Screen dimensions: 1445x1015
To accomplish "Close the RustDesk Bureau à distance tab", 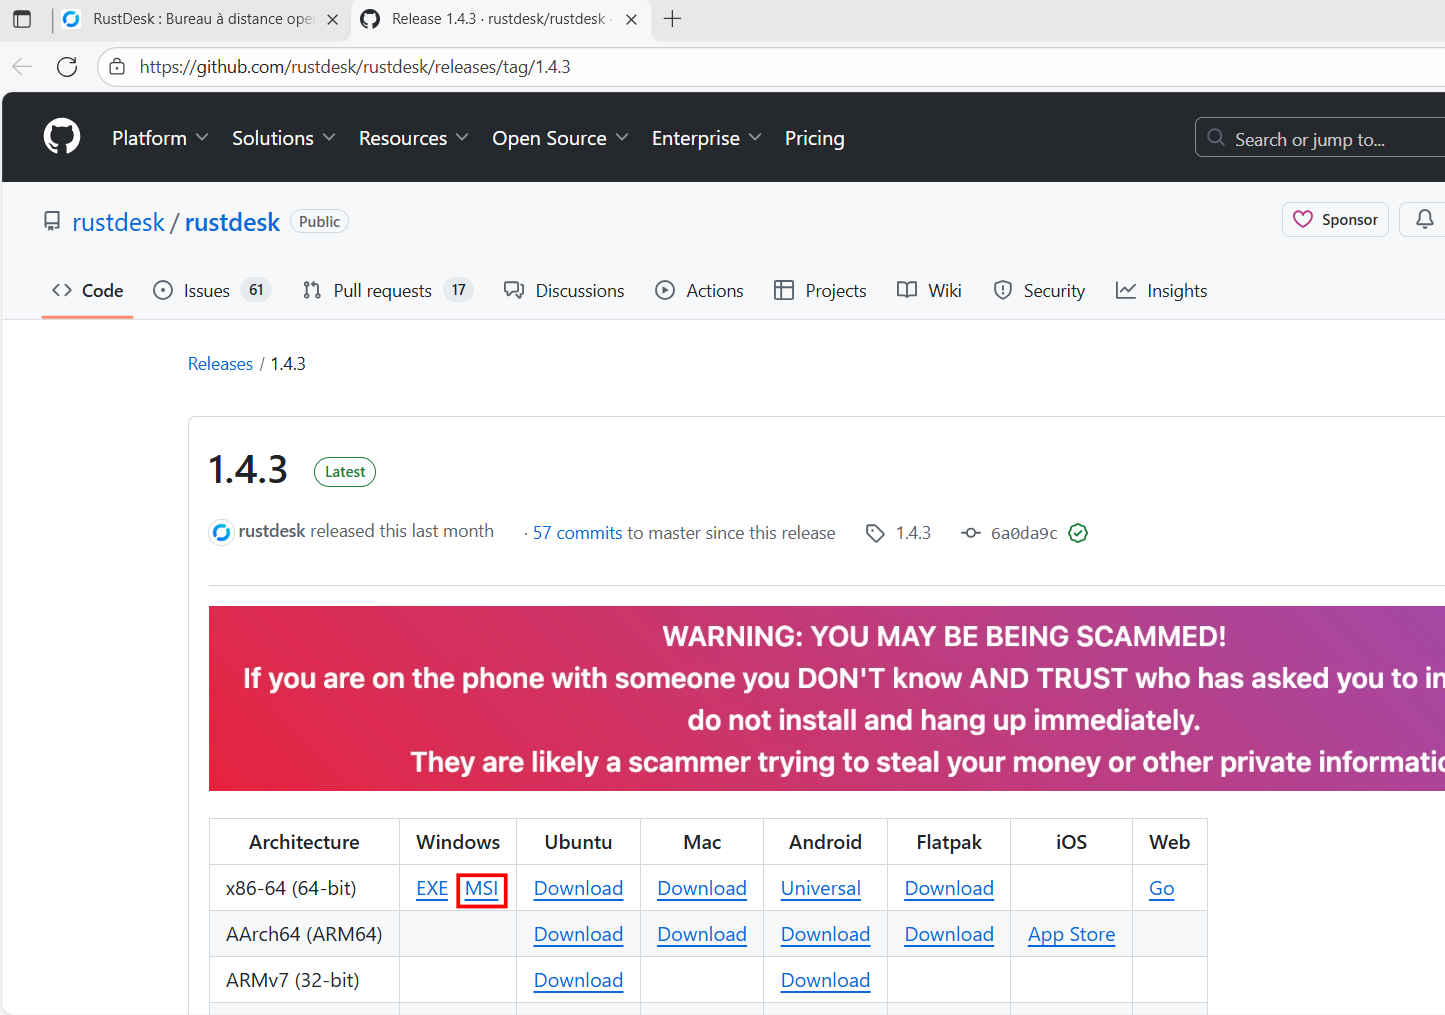I will pyautogui.click(x=333, y=19).
